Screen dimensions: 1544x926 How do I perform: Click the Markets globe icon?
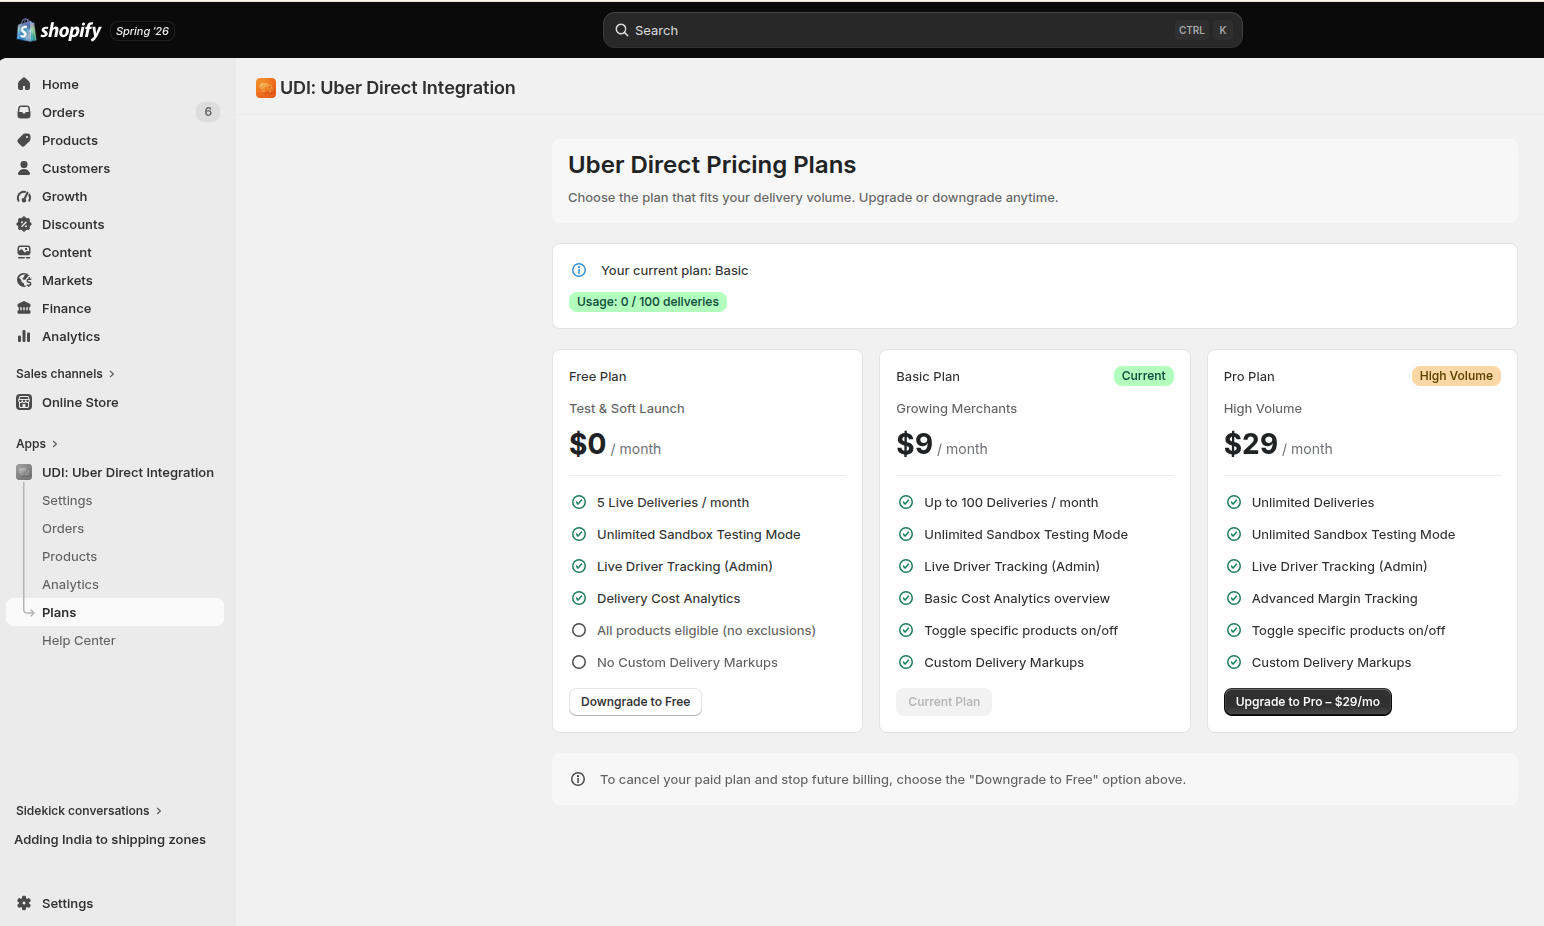click(x=24, y=280)
